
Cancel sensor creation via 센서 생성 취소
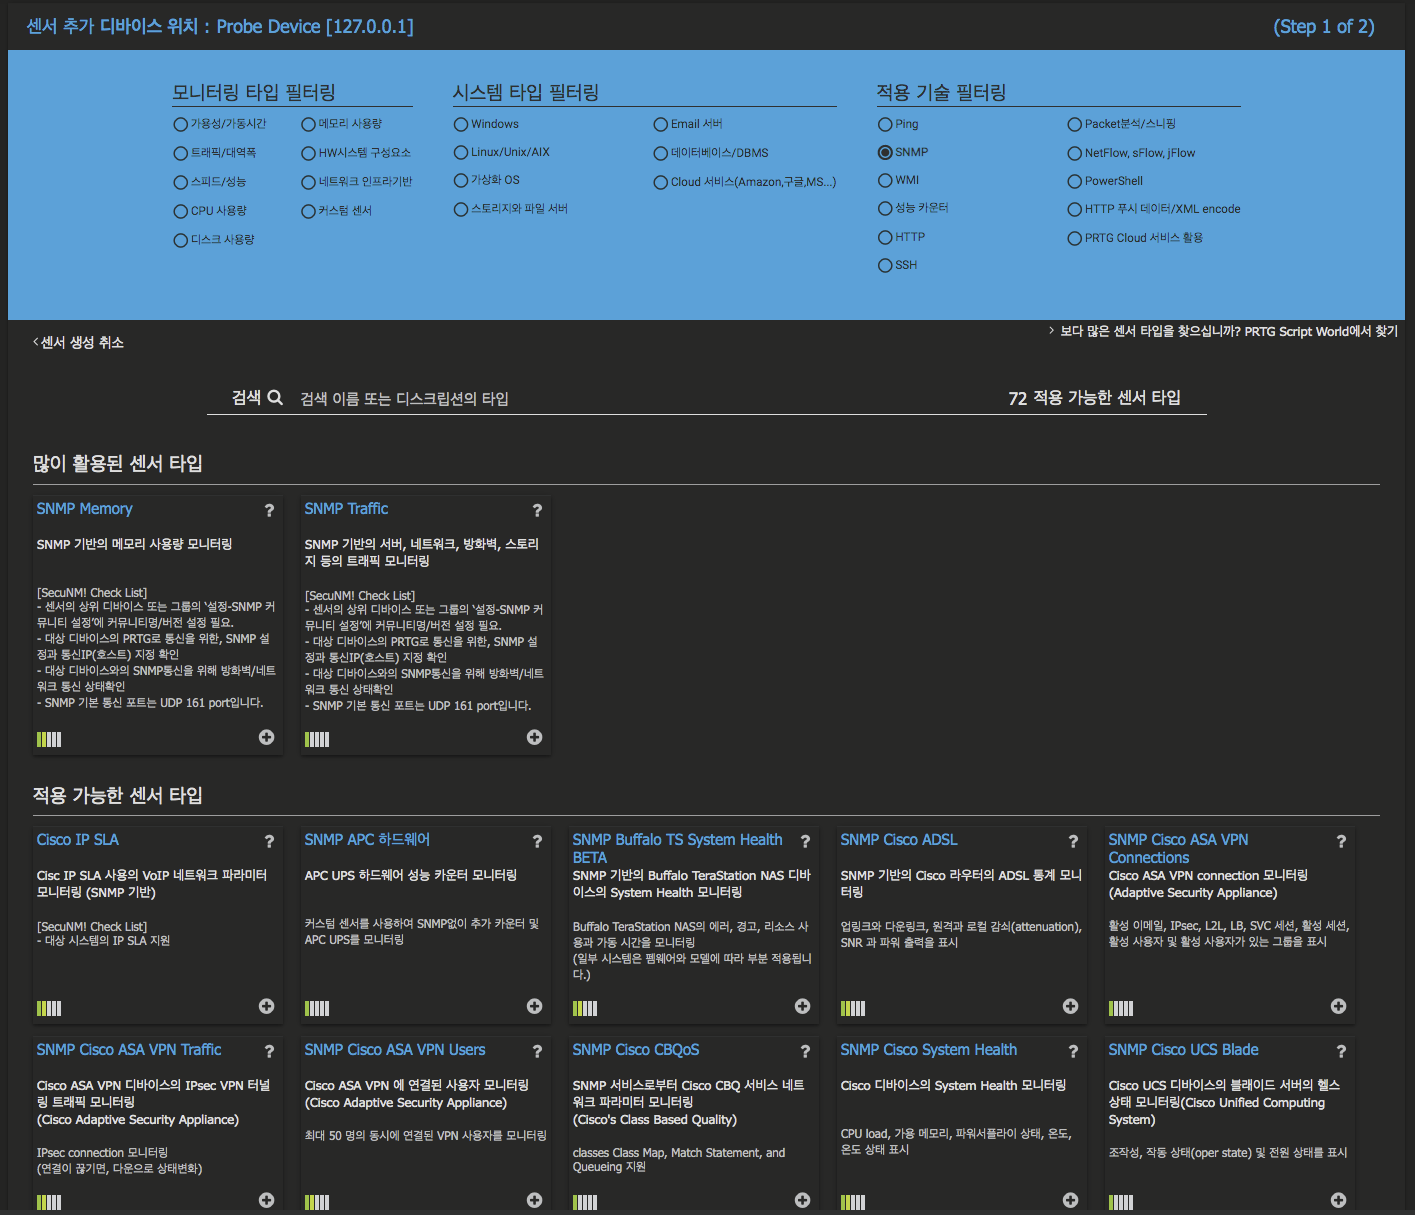(x=79, y=343)
